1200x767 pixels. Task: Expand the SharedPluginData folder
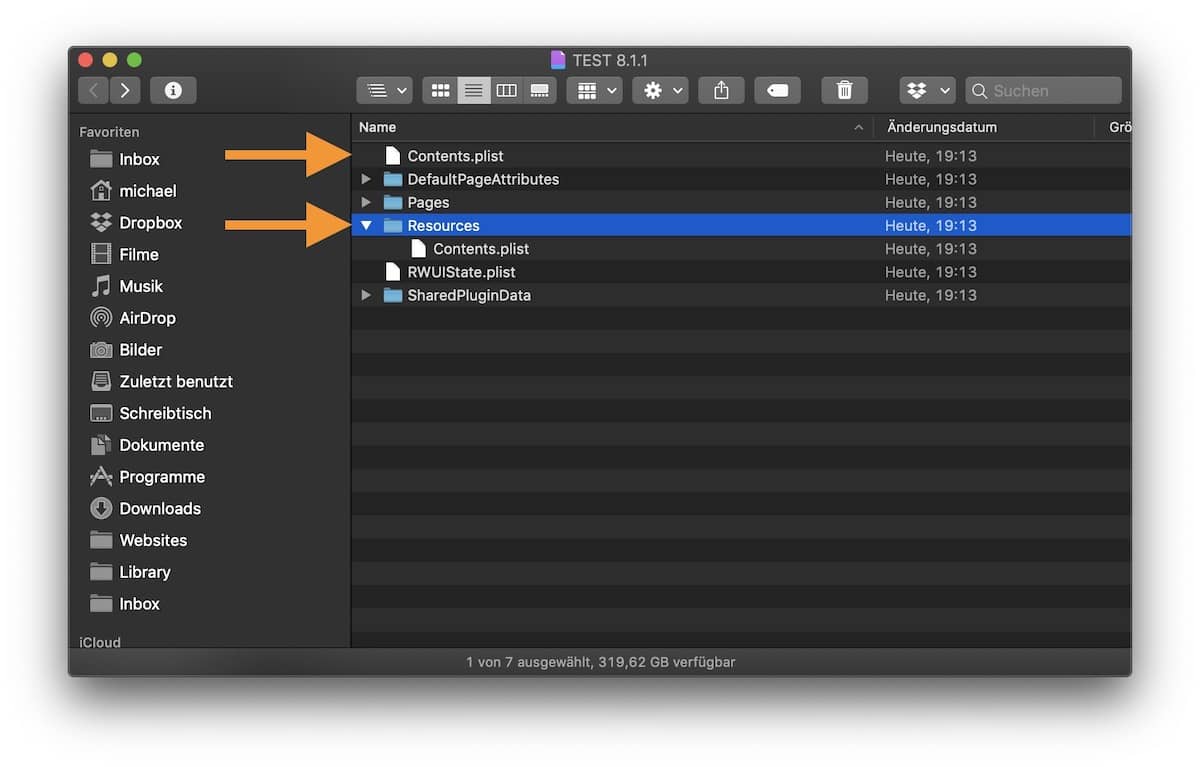point(366,295)
